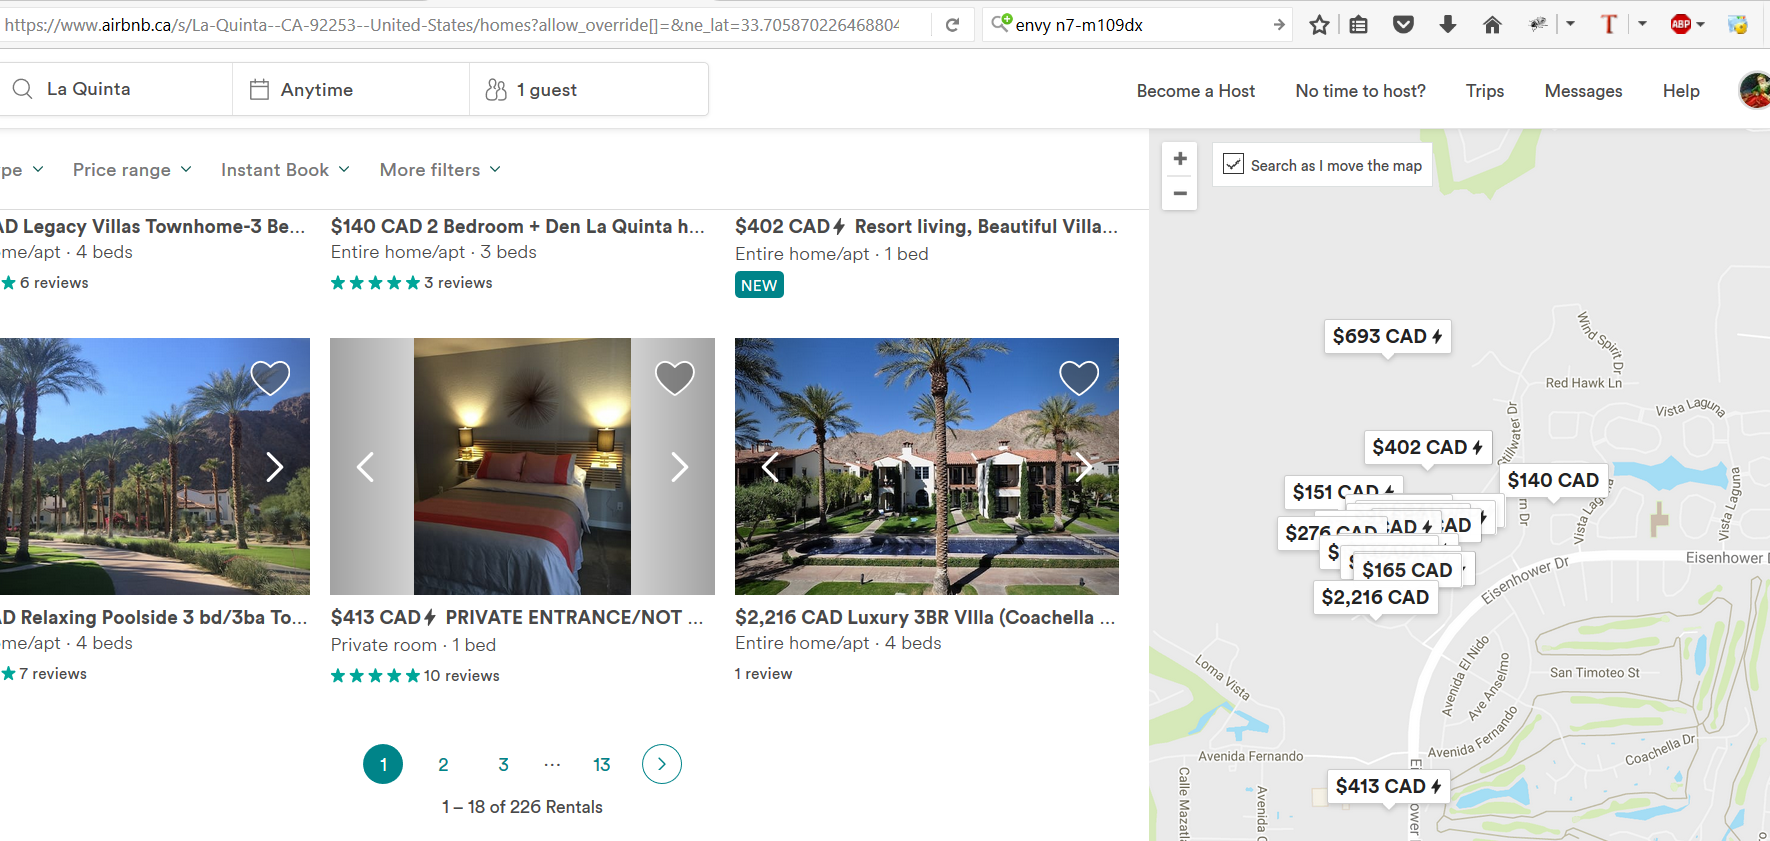1770x841 pixels.
Task: Expand More filters options
Action: click(440, 170)
